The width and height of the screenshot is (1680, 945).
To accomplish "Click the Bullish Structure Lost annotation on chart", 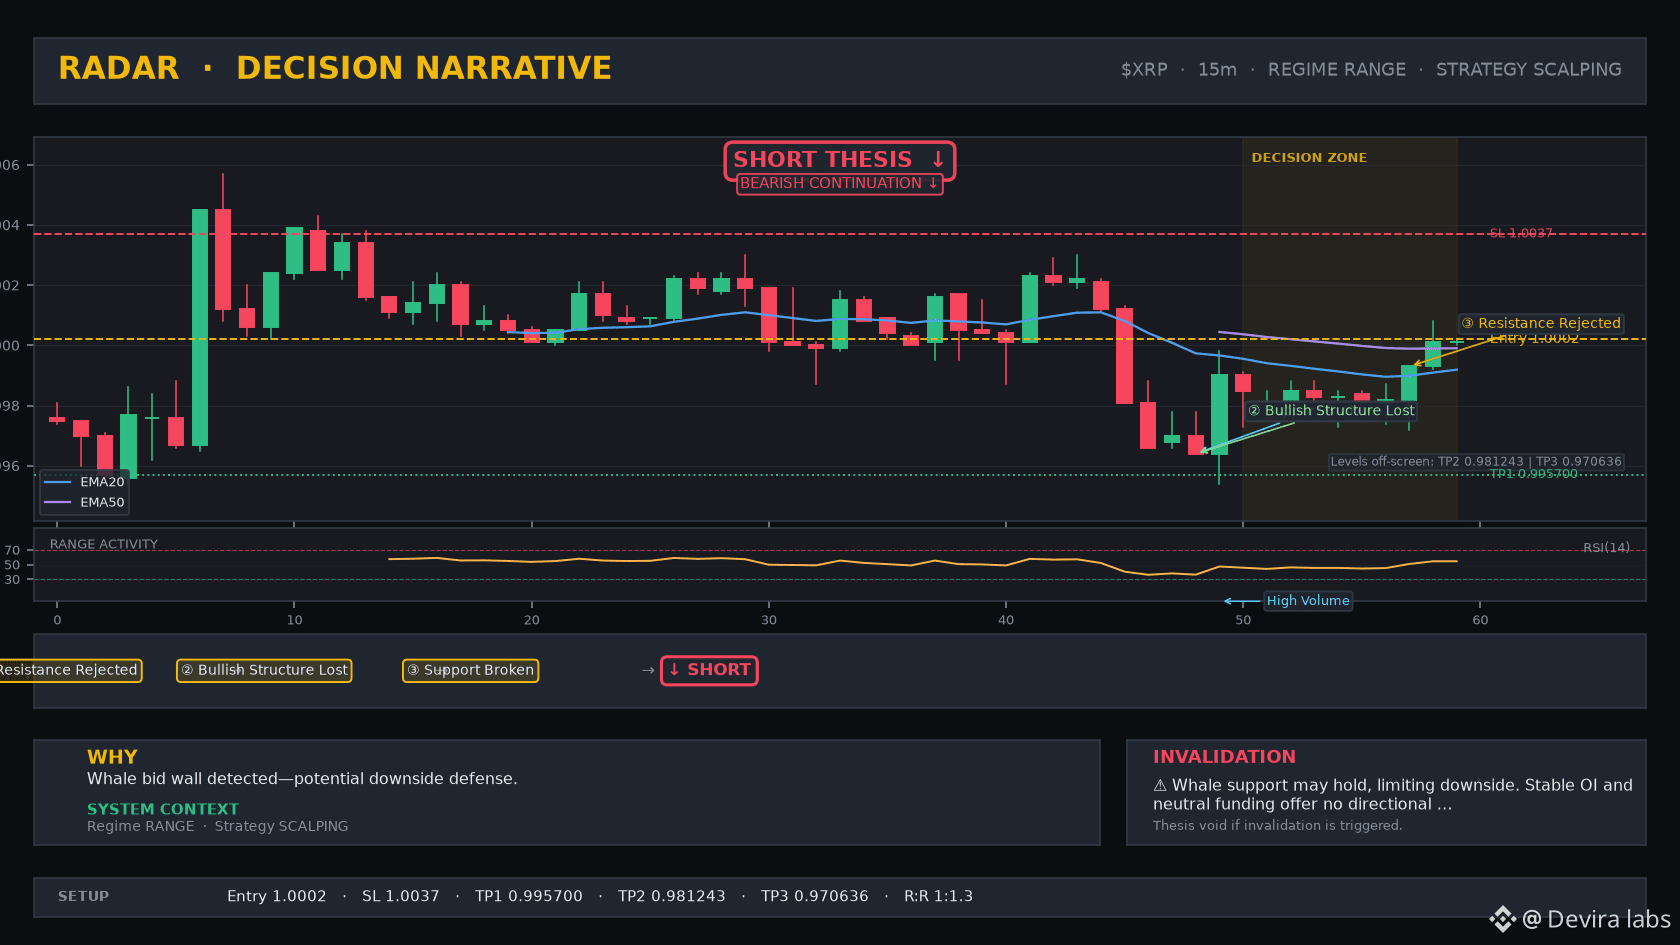I will 1331,410.
